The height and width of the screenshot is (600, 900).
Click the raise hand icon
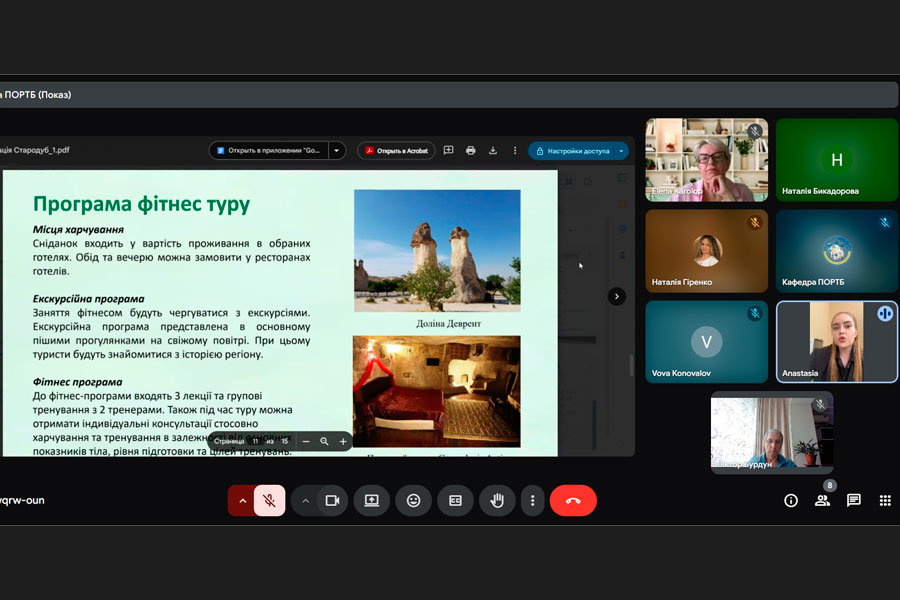pos(497,500)
